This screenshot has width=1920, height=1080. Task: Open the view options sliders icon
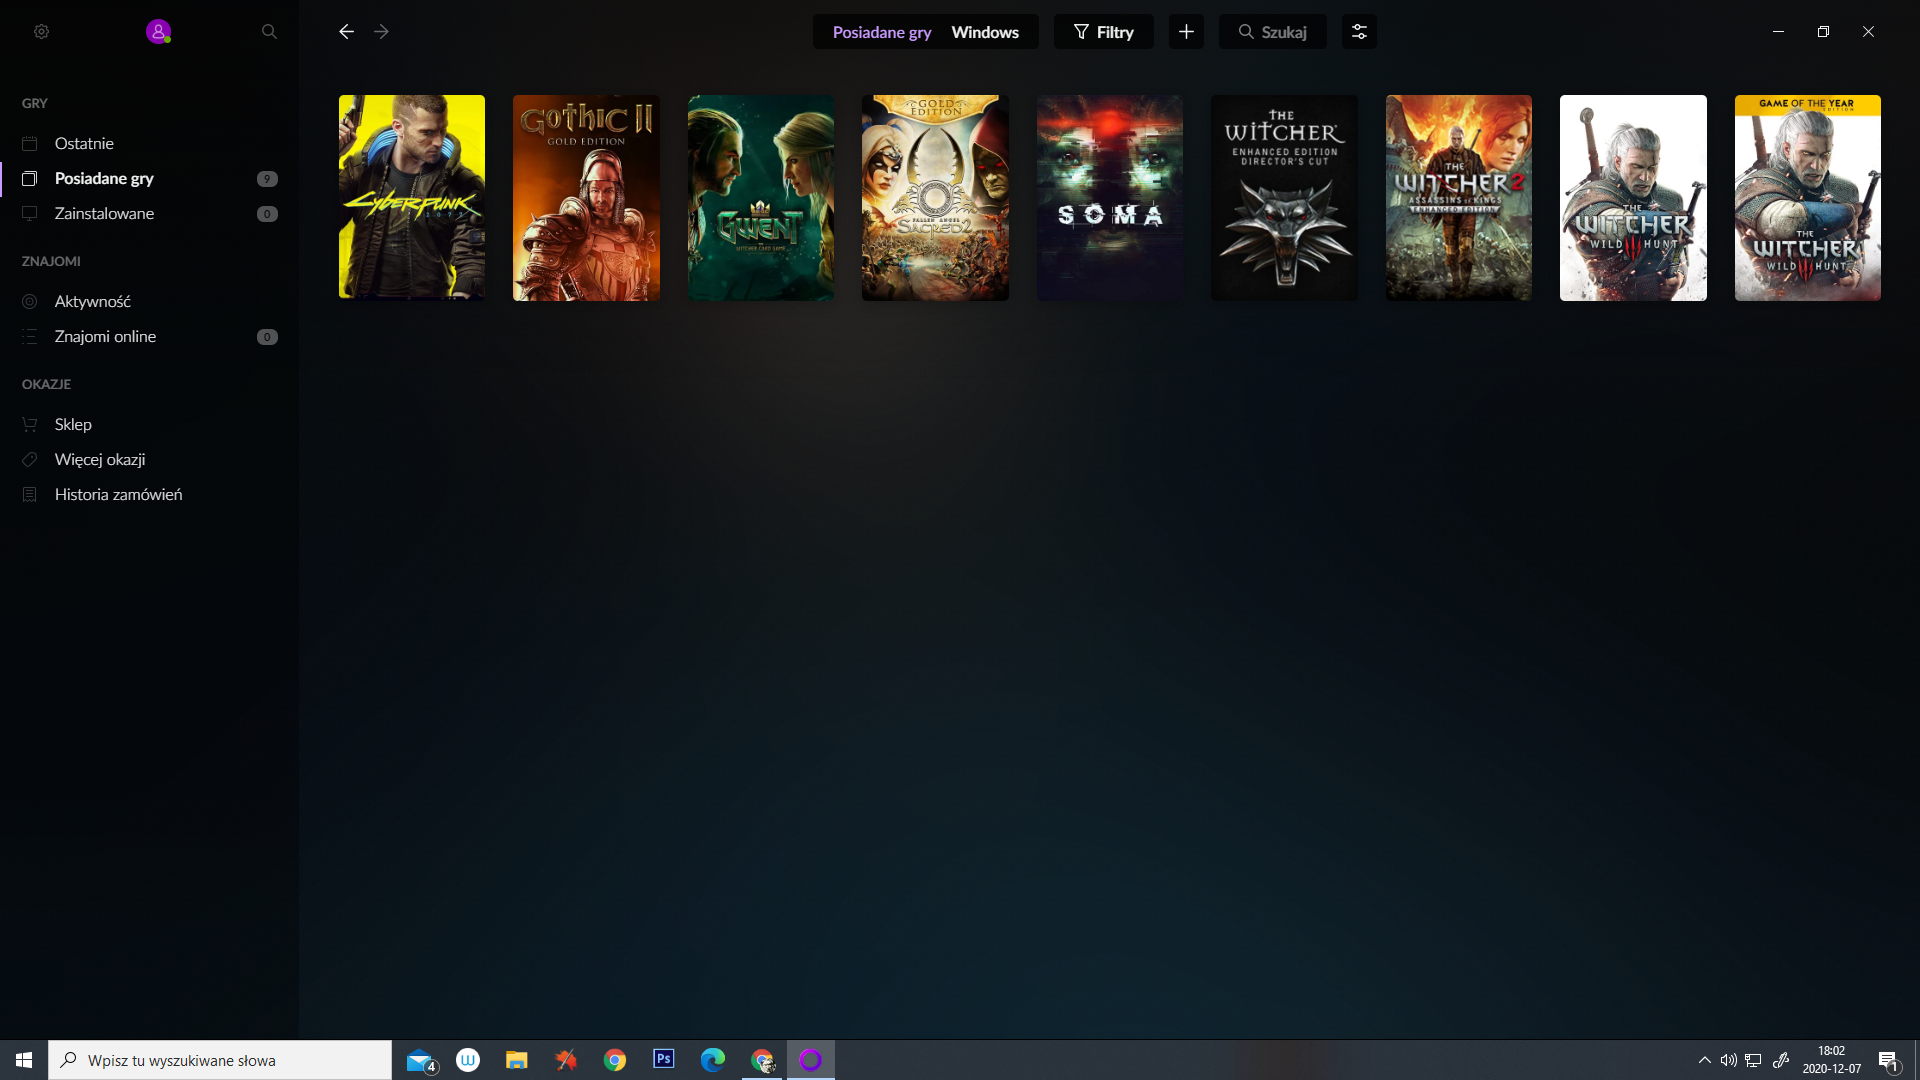point(1359,32)
